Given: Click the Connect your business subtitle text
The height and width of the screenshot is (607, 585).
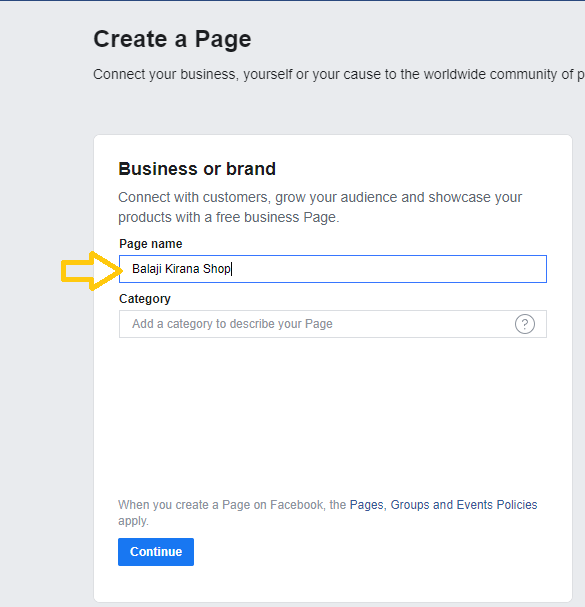Looking at the screenshot, I should coord(339,74).
